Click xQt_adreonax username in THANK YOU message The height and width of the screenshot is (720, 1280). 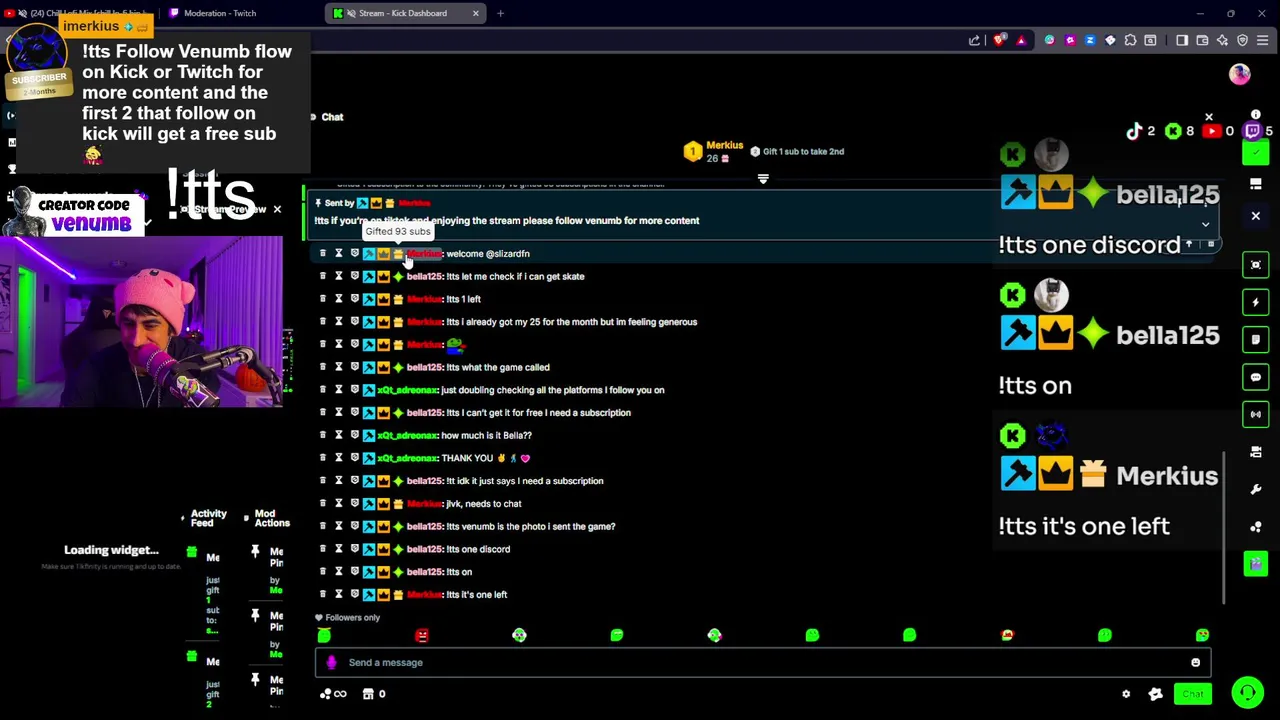click(x=407, y=458)
